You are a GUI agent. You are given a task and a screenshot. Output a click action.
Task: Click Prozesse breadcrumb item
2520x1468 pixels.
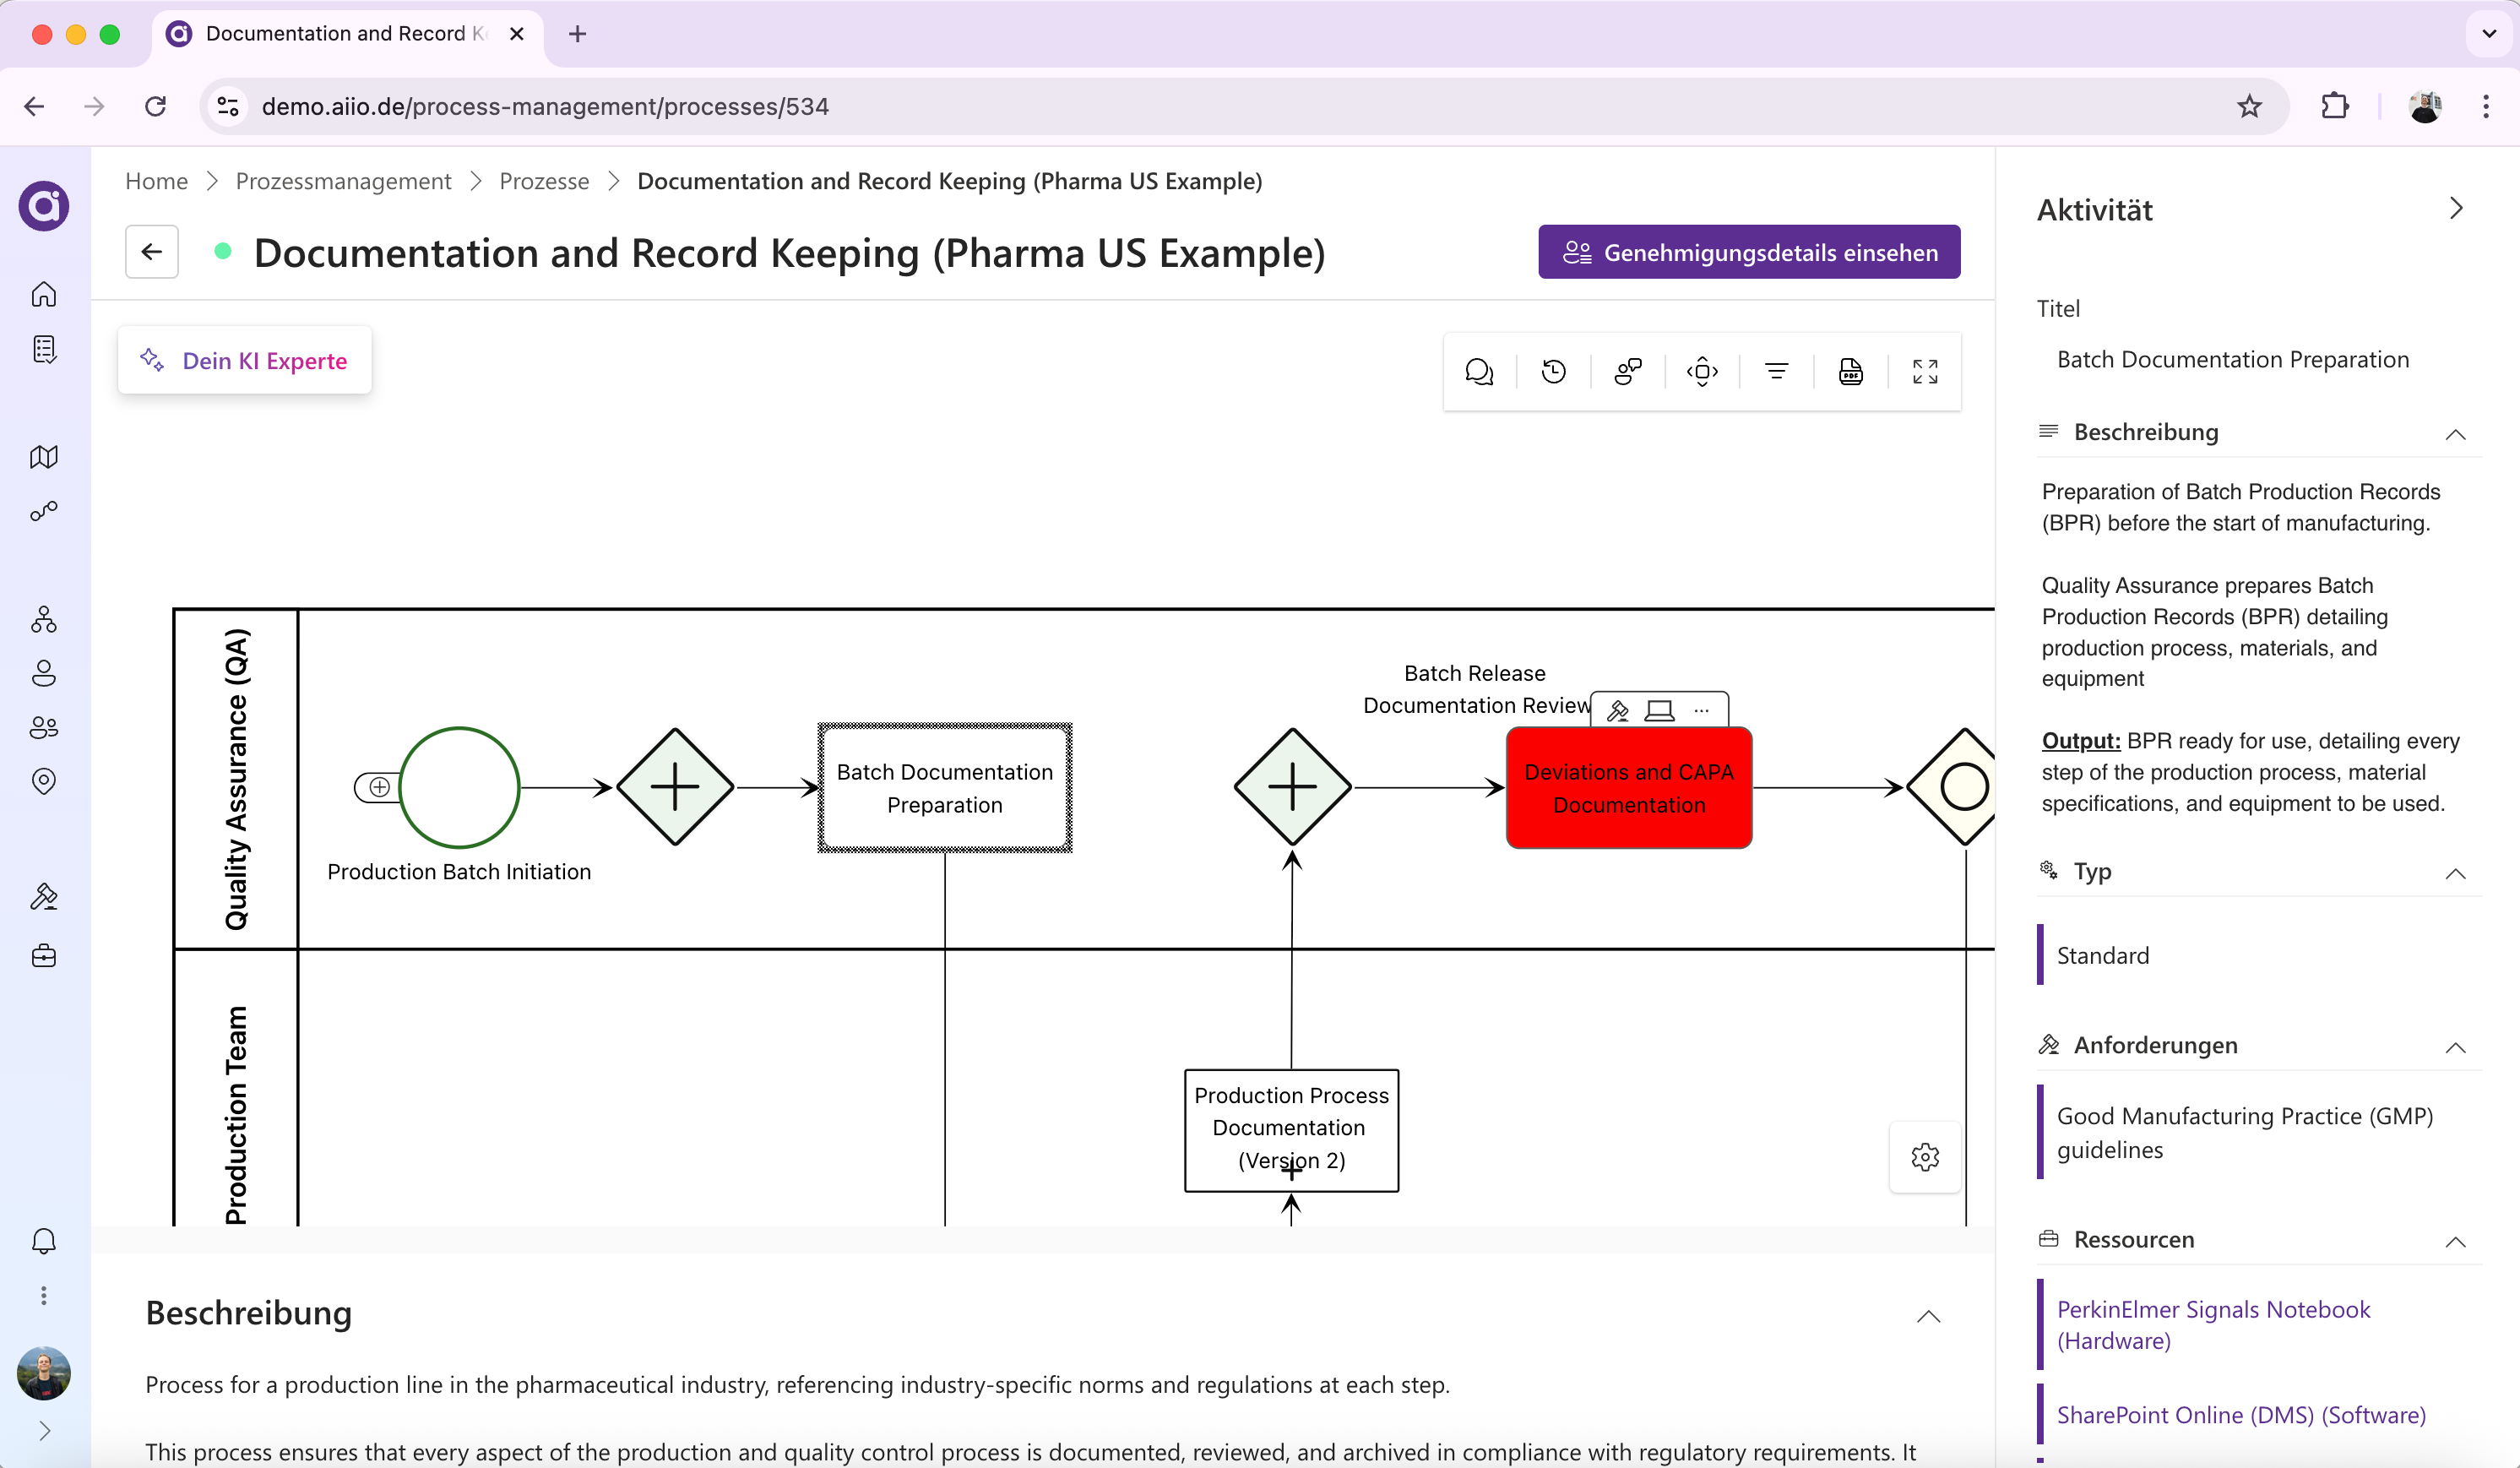[x=544, y=181]
